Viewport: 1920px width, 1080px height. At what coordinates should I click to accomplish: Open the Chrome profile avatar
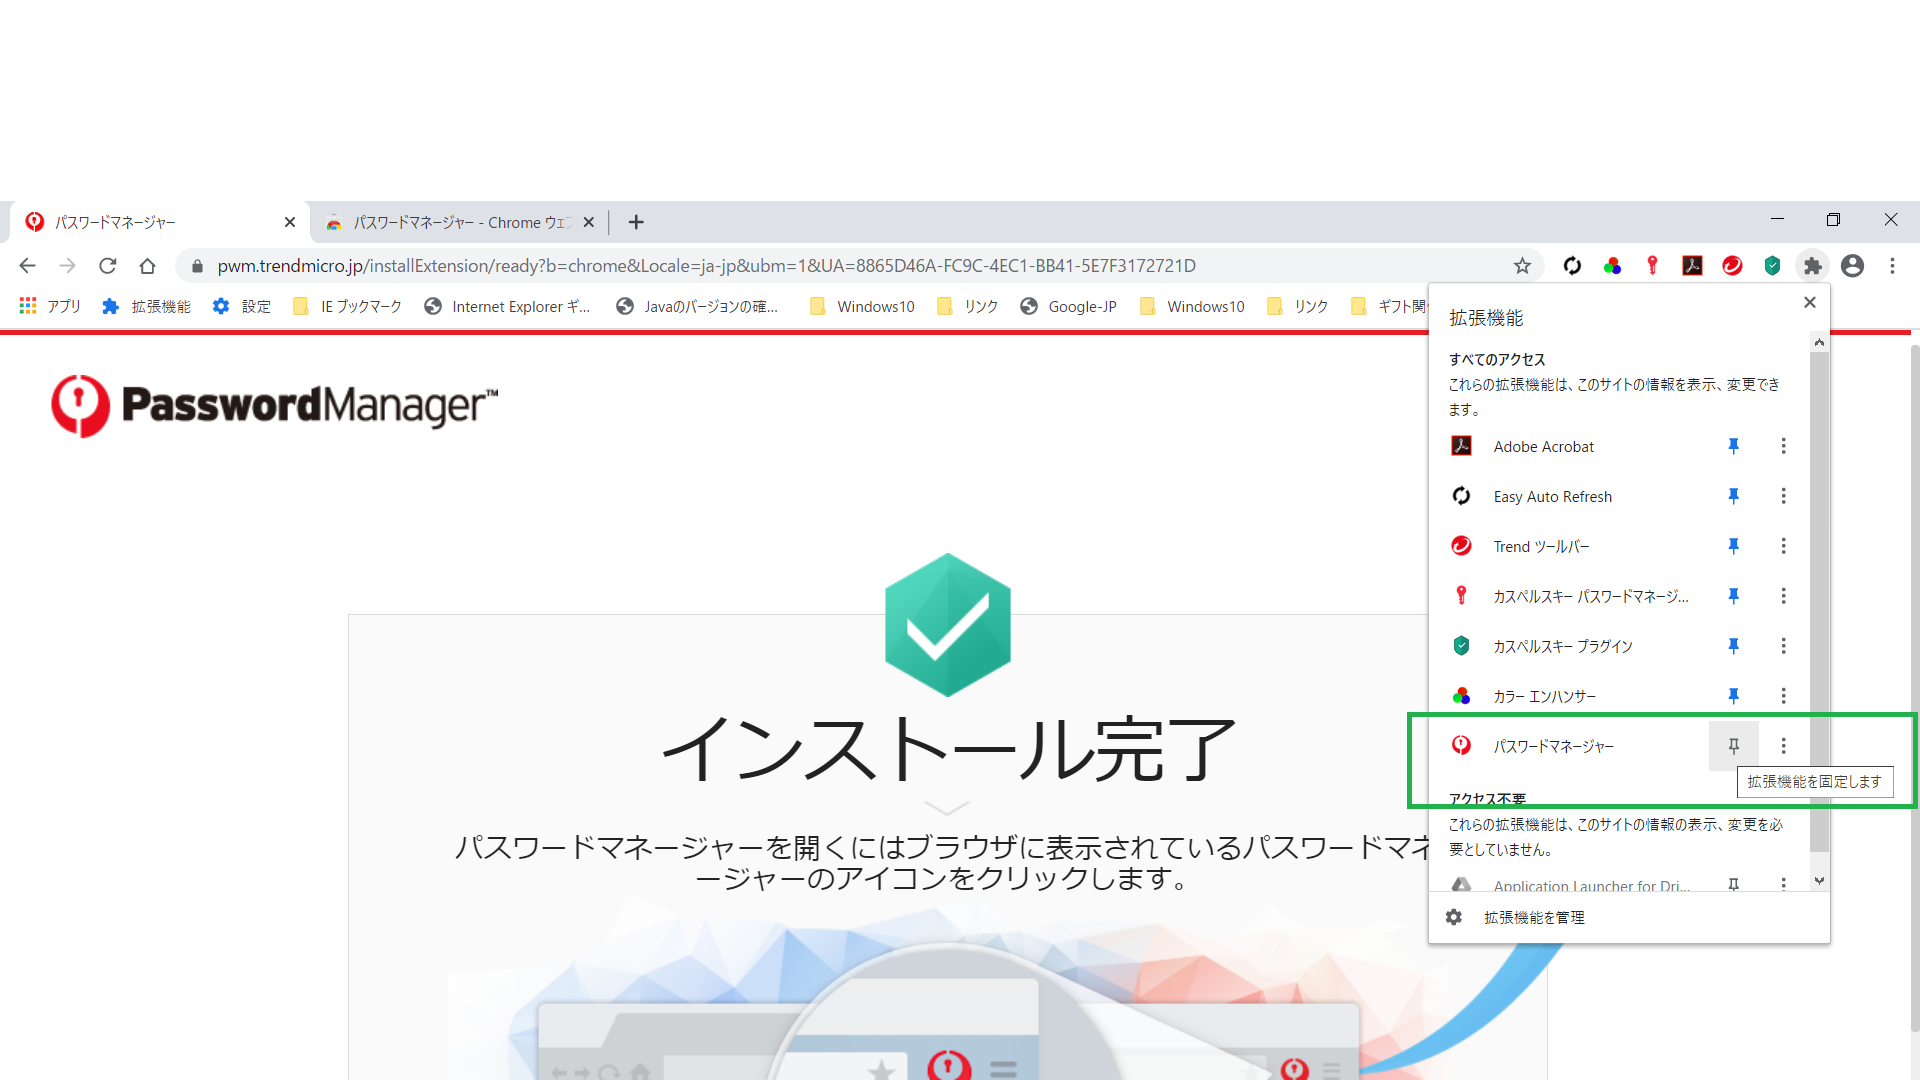tap(1852, 266)
